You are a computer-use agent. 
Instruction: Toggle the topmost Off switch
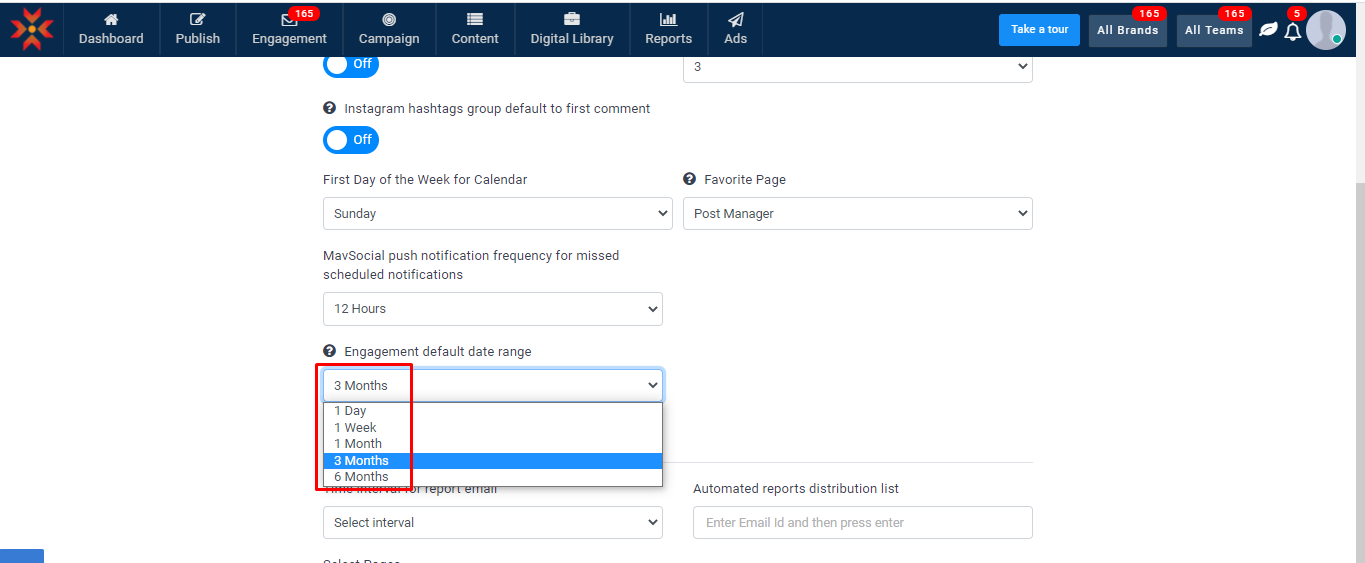tap(351, 64)
